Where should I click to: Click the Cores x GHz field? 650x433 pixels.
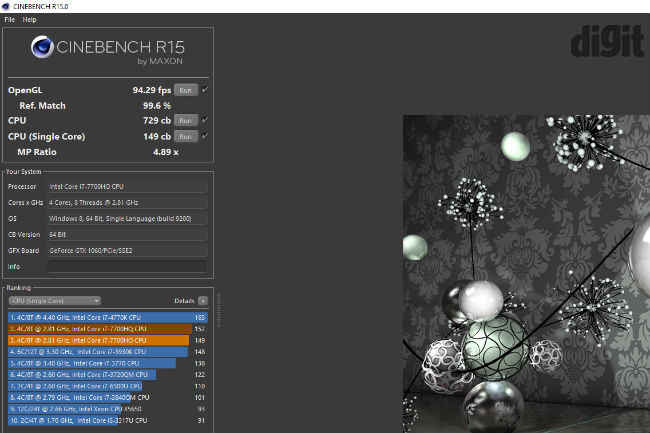click(x=127, y=203)
